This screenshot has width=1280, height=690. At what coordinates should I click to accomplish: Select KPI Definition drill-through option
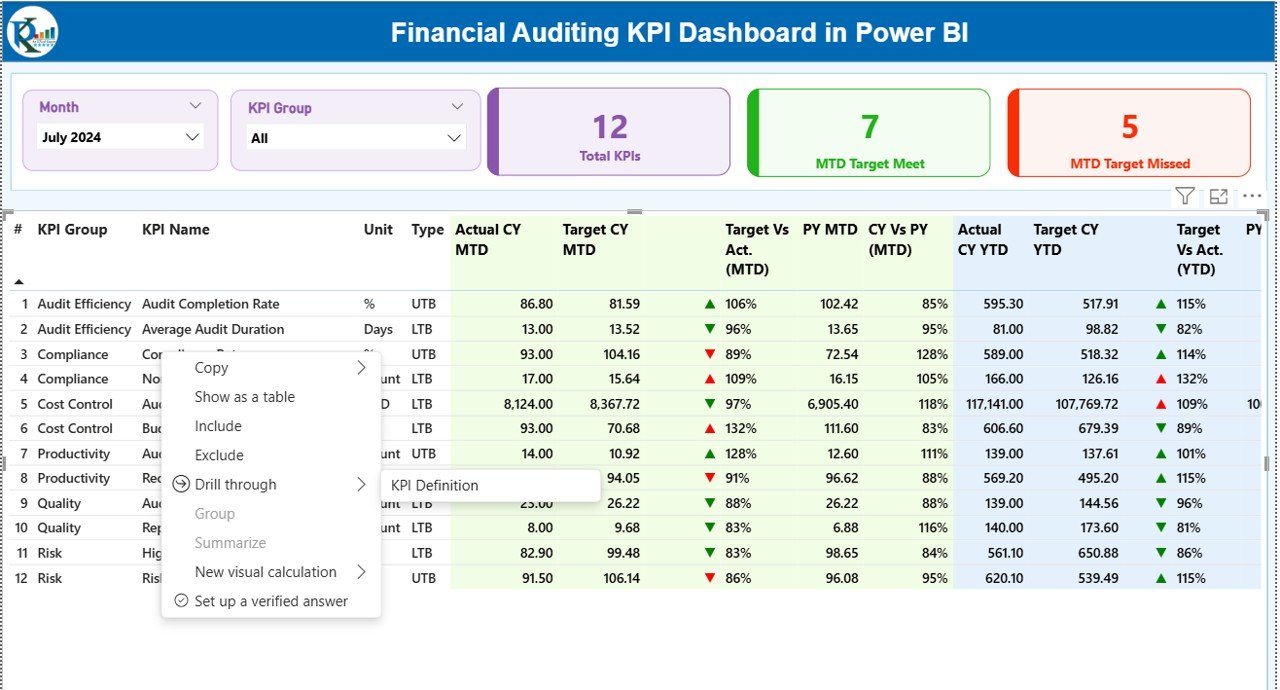[x=435, y=485]
